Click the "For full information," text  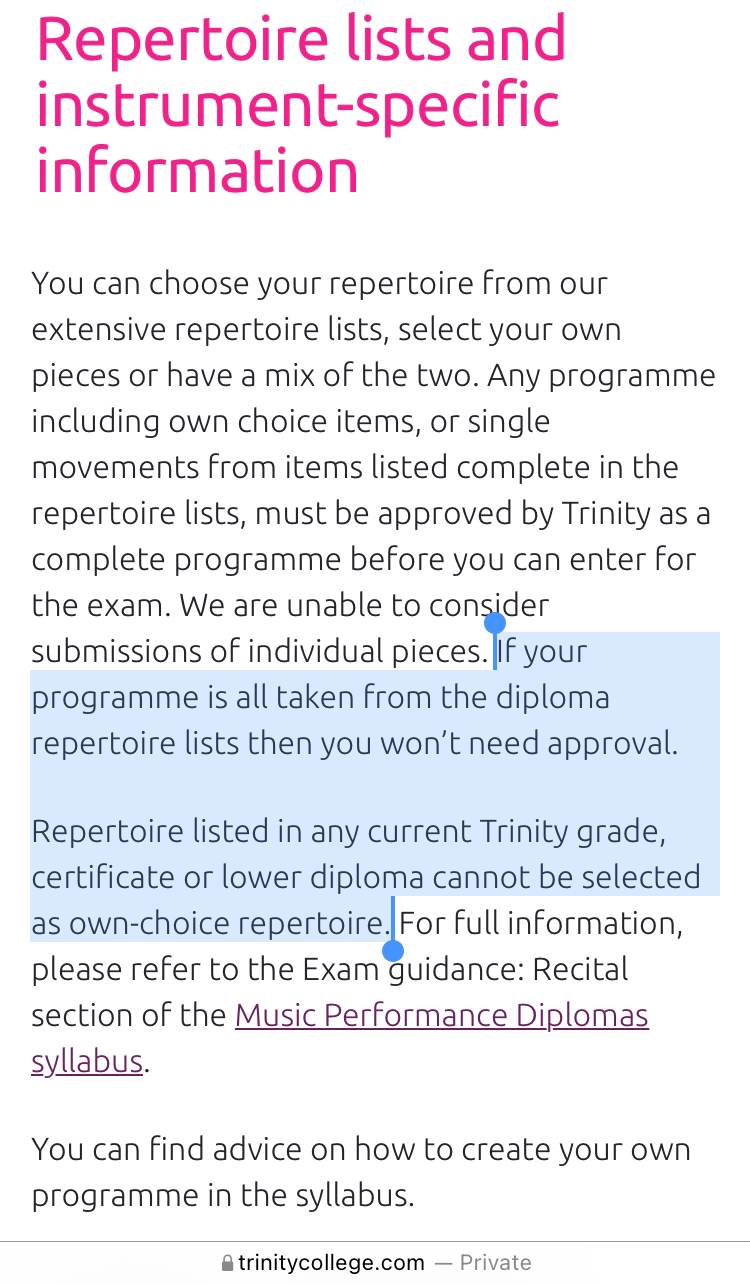coord(541,923)
